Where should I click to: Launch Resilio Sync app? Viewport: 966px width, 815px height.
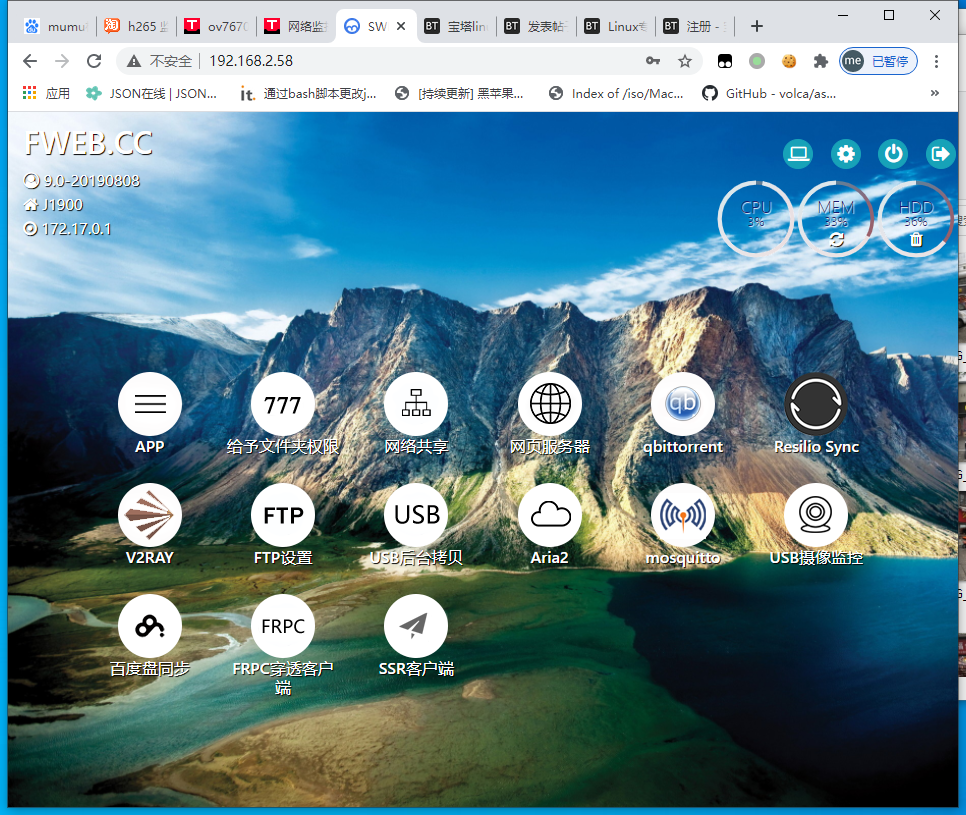click(x=816, y=405)
